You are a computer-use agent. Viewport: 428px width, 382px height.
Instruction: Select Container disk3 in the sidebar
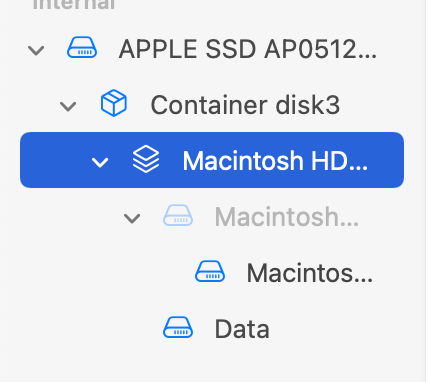(x=245, y=105)
